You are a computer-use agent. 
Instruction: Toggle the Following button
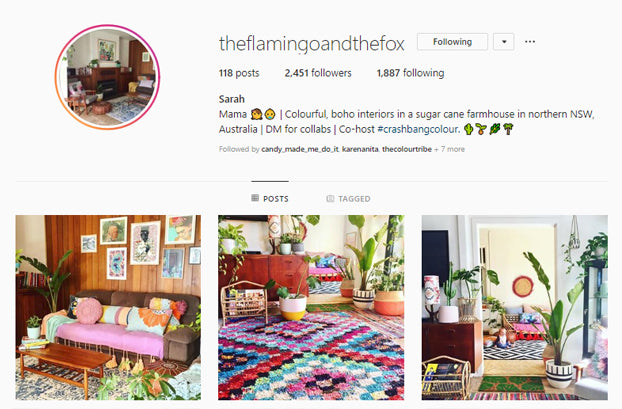pos(452,42)
